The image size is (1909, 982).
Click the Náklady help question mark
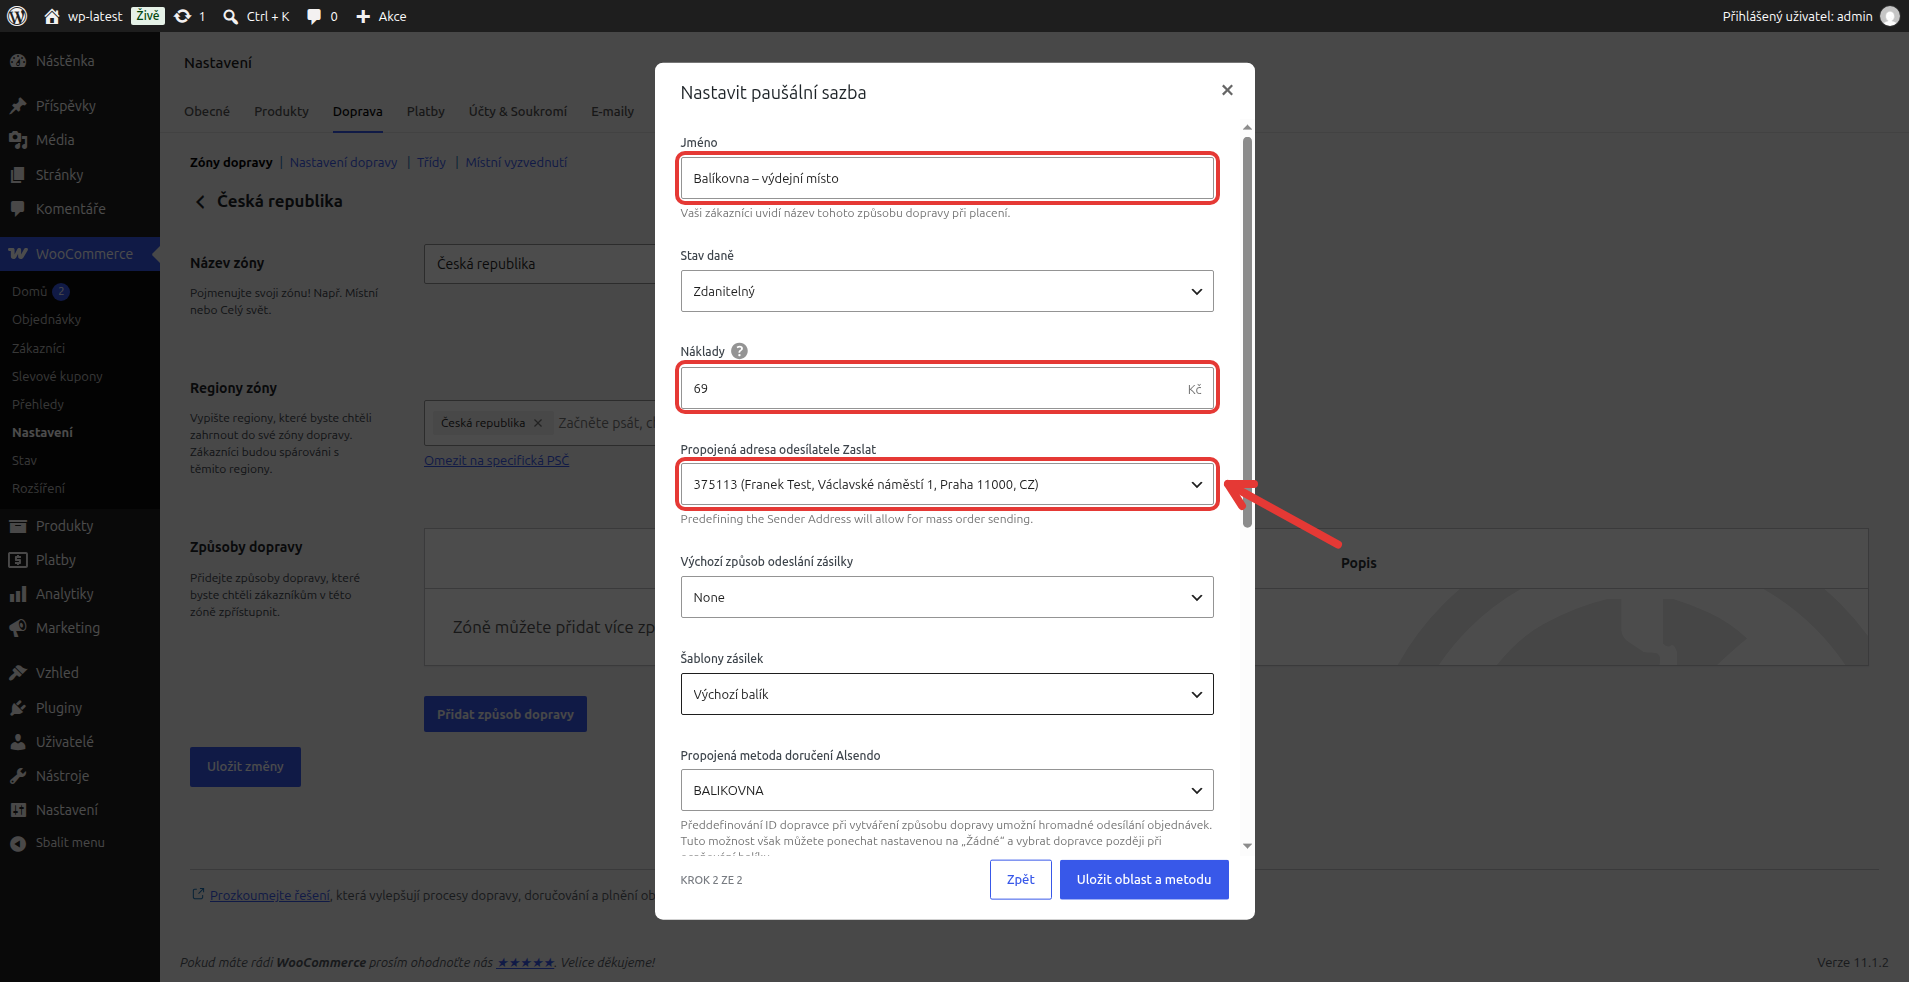coord(739,351)
